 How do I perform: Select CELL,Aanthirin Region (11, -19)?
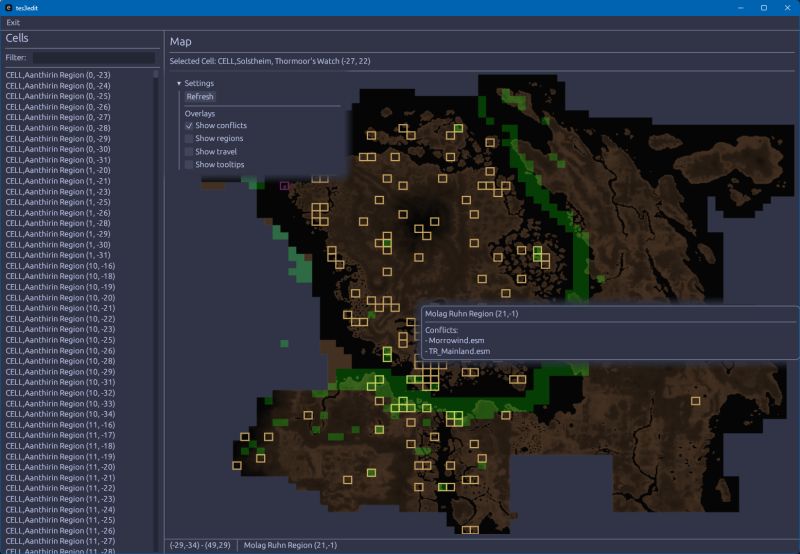tap(60, 457)
